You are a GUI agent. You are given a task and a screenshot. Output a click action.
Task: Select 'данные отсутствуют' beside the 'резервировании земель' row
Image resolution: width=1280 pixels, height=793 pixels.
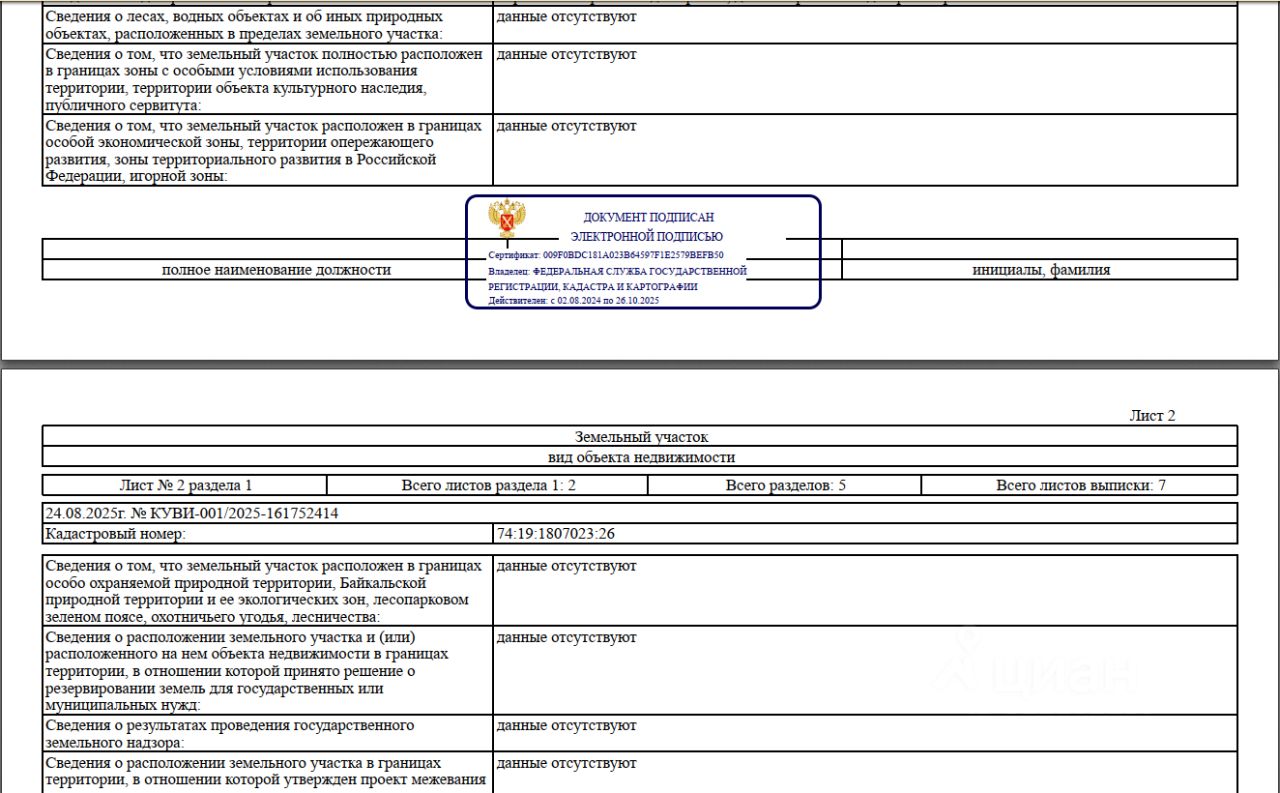pyautogui.click(x=566, y=638)
